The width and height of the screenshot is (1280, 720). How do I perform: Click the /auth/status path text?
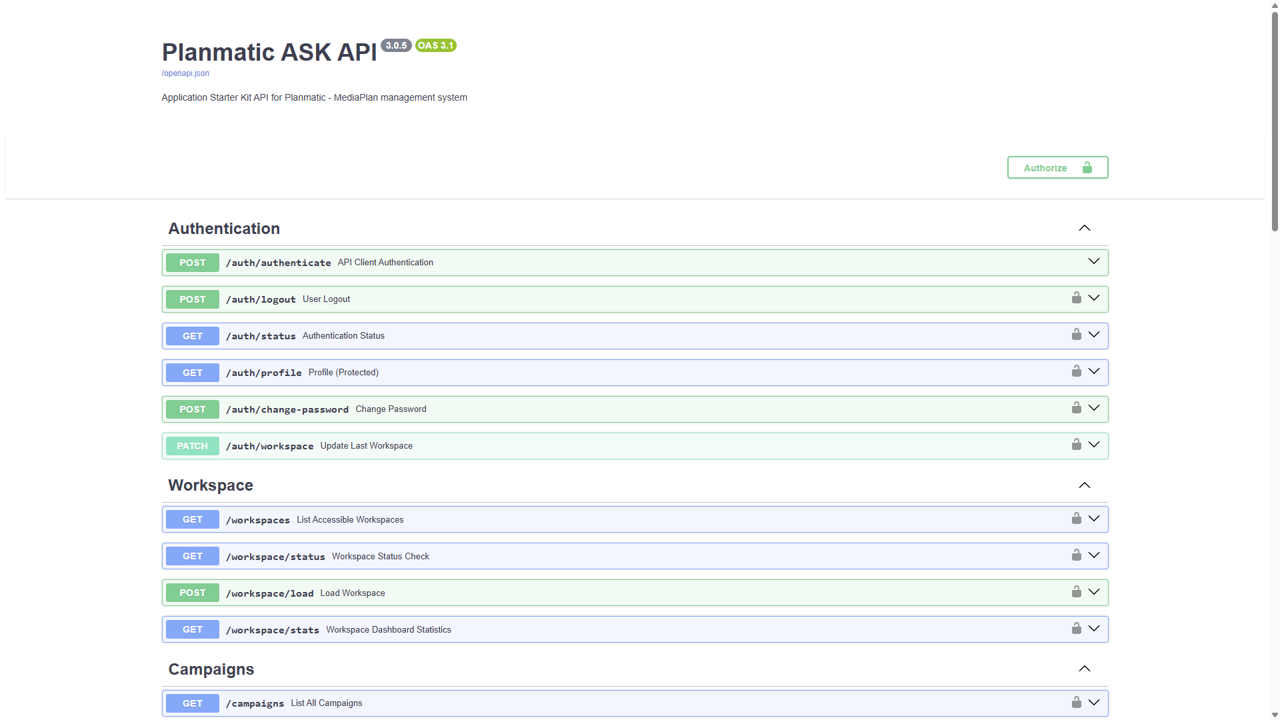(x=261, y=336)
